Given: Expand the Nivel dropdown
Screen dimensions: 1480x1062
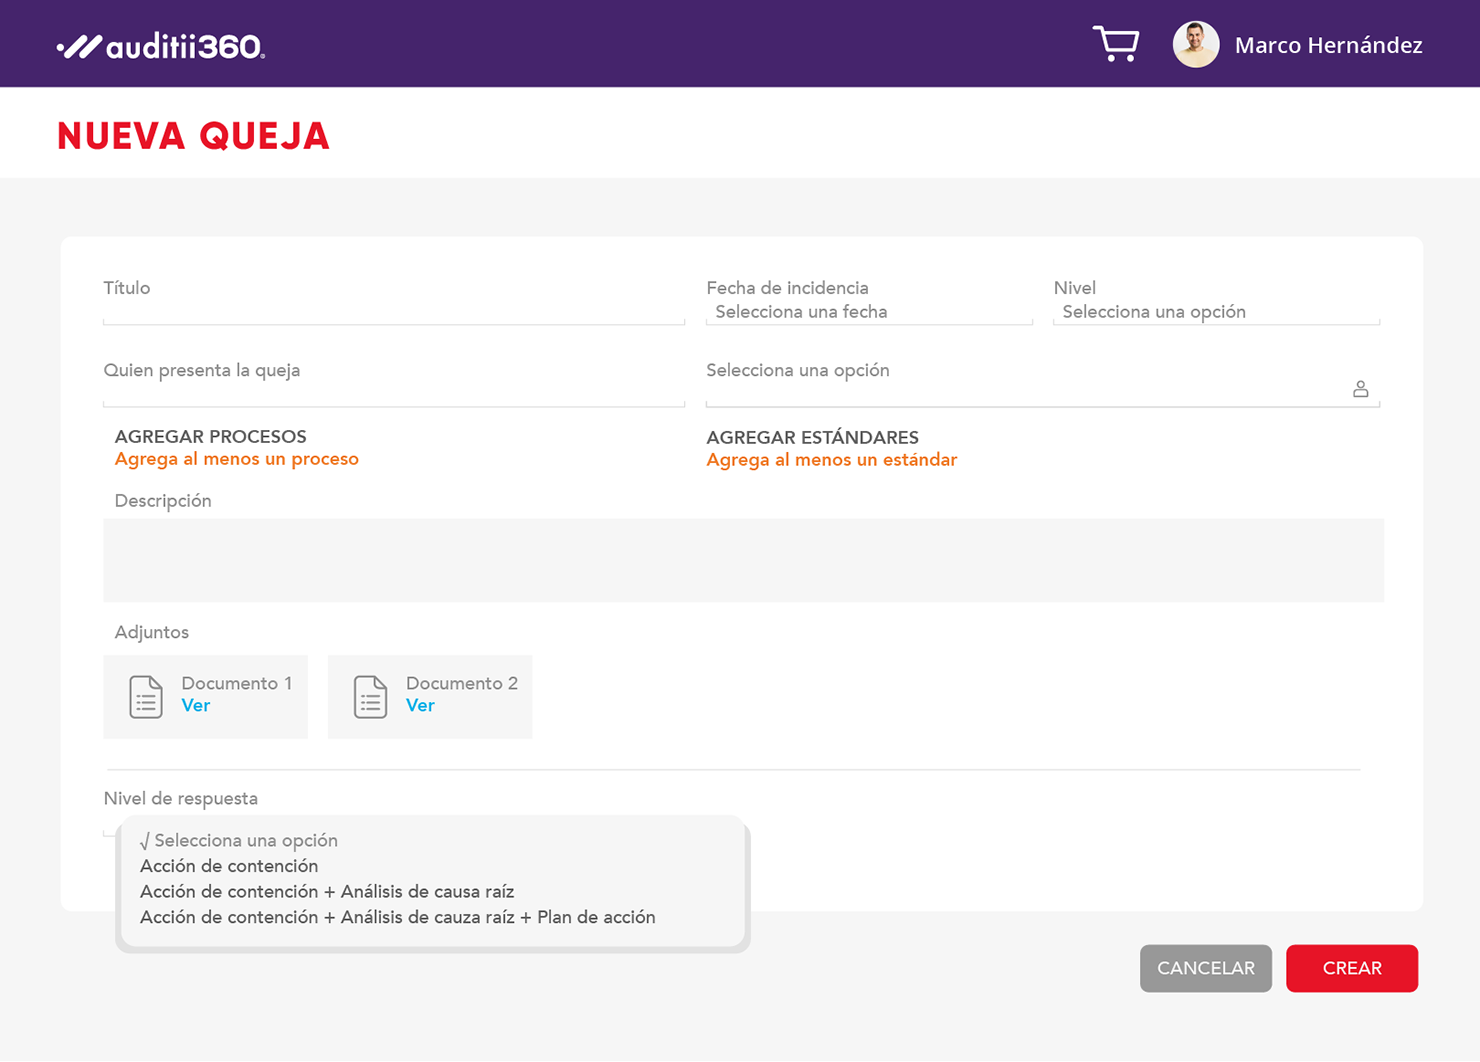Looking at the screenshot, I should (1215, 312).
